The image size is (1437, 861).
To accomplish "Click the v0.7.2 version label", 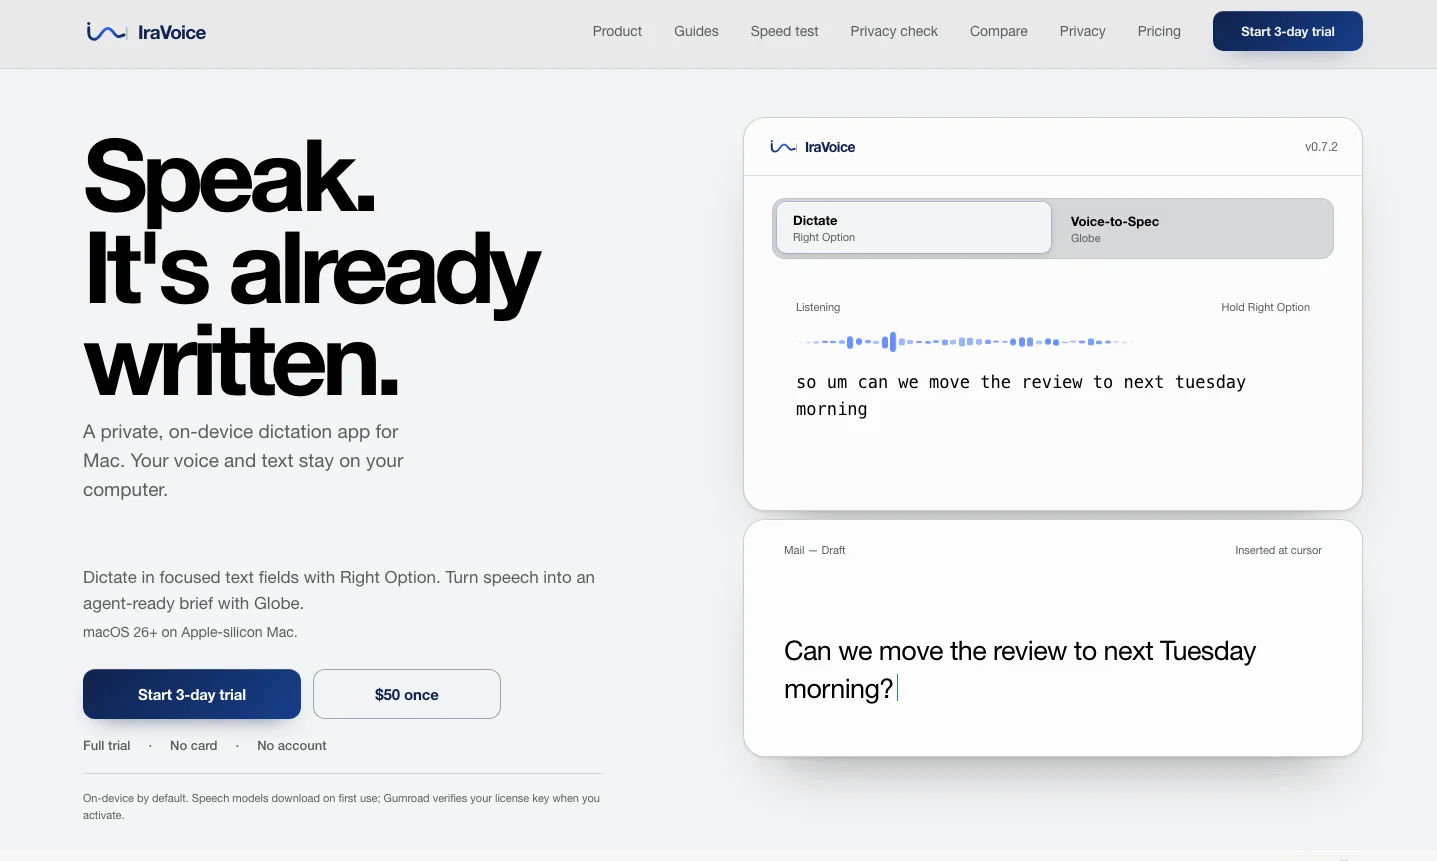I will click(x=1321, y=147).
